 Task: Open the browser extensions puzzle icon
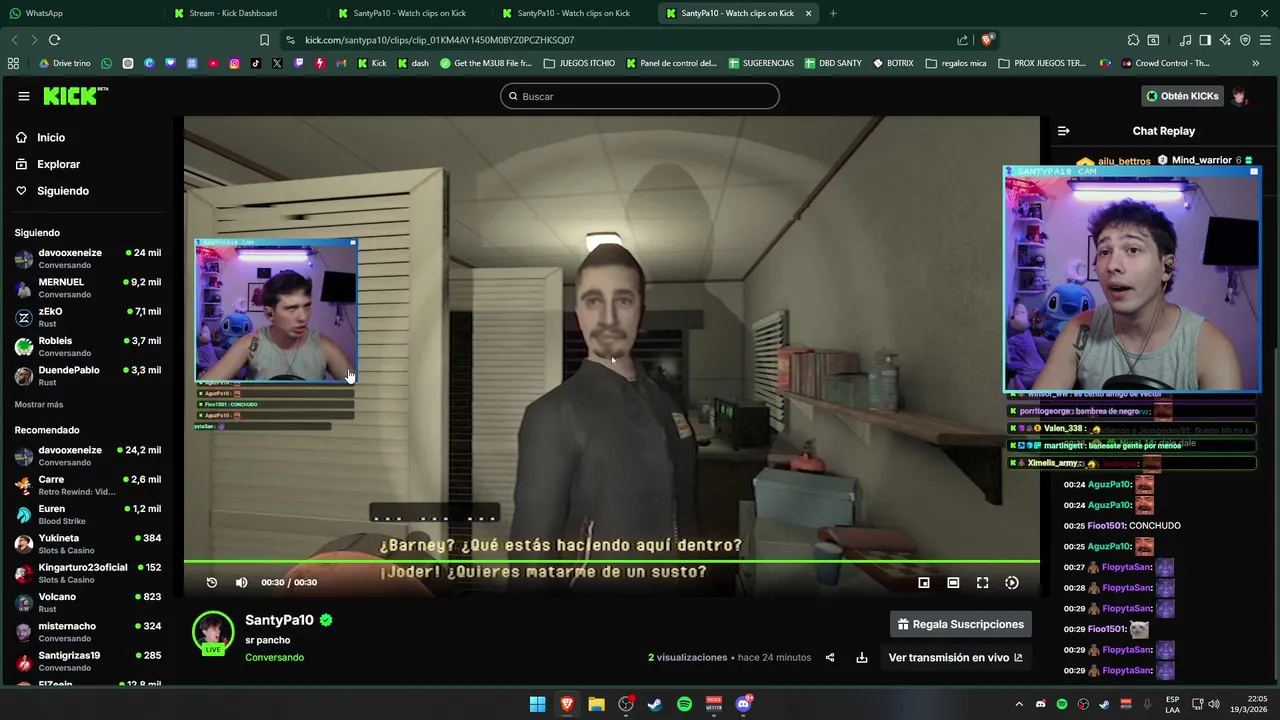tap(1133, 40)
